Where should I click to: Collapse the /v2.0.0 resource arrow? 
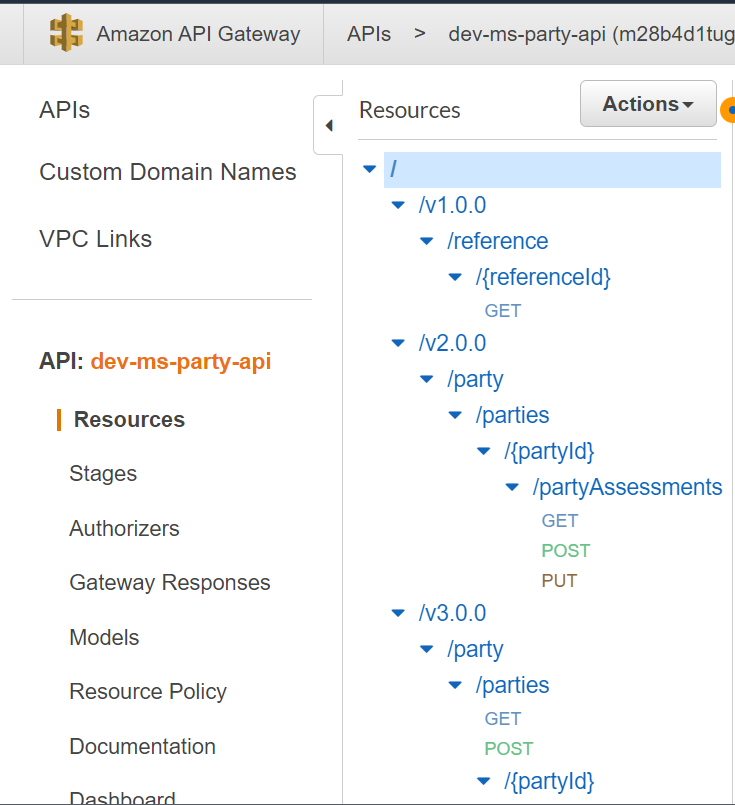click(399, 343)
